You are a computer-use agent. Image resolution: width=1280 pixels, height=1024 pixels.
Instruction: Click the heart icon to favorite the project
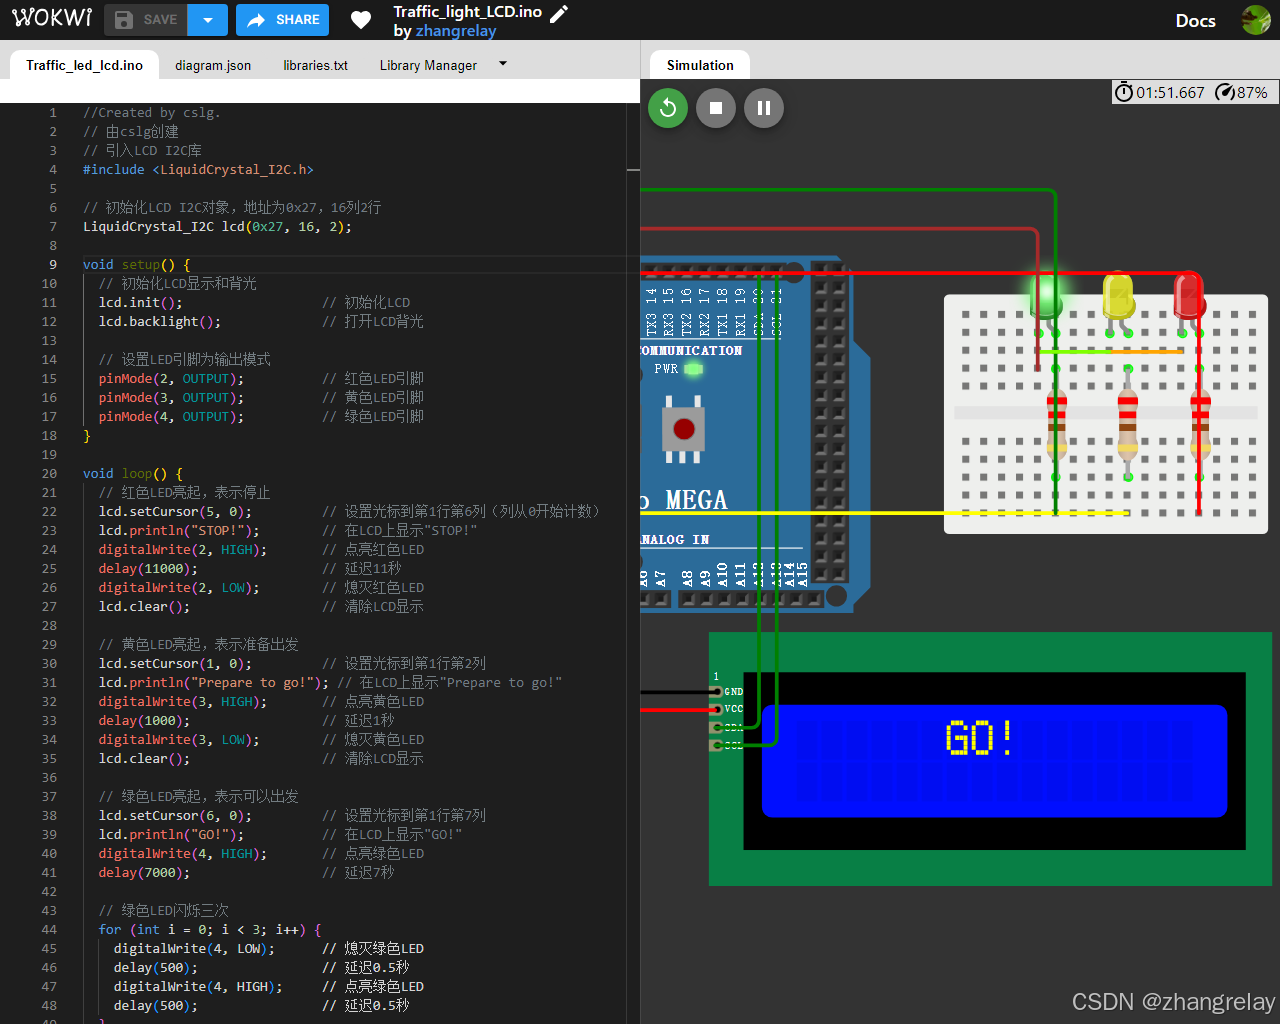(x=360, y=19)
